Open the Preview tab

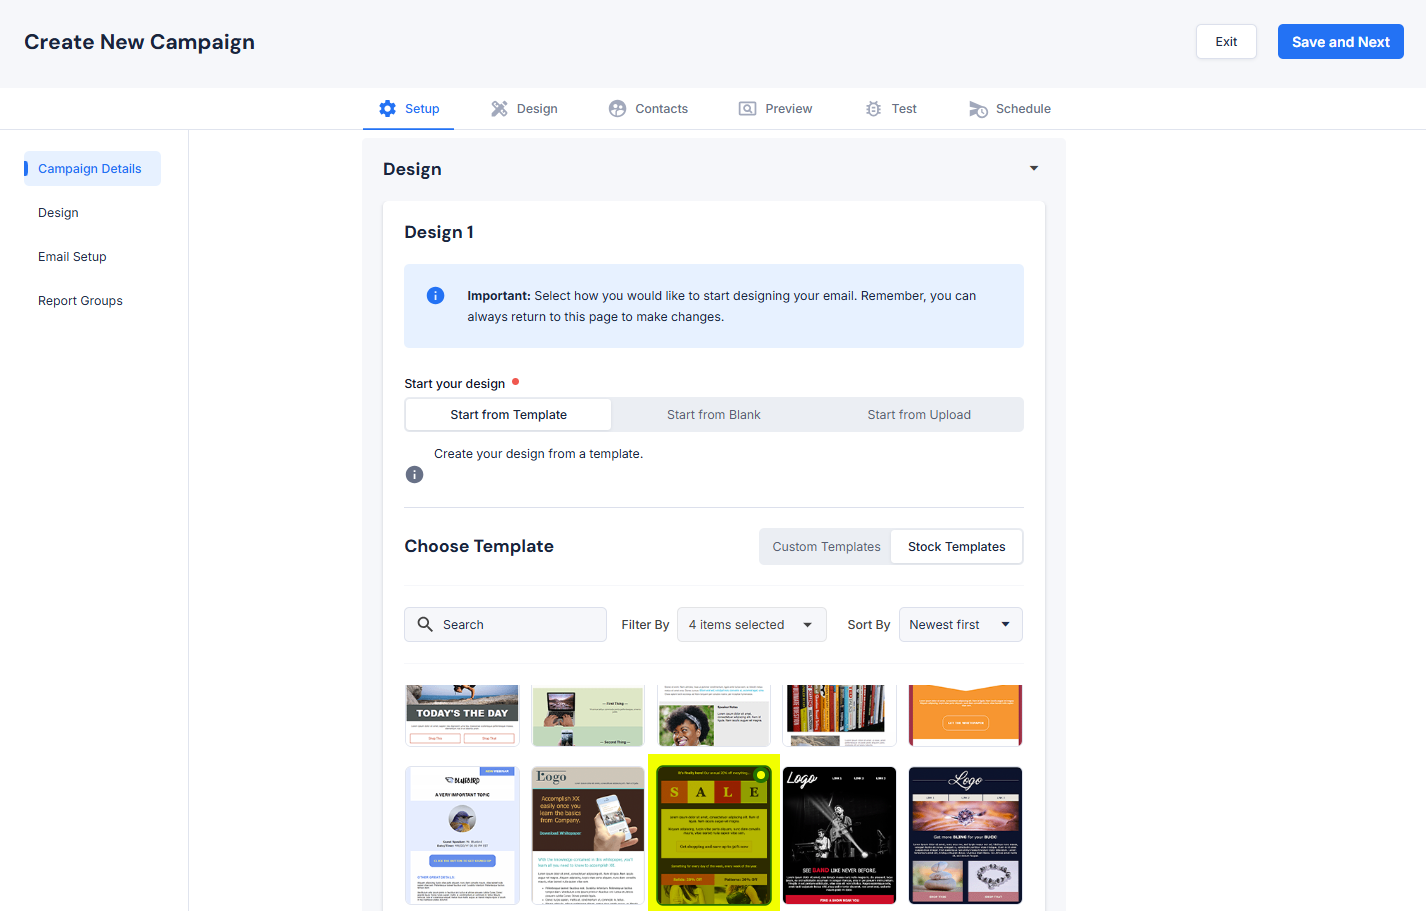775,108
